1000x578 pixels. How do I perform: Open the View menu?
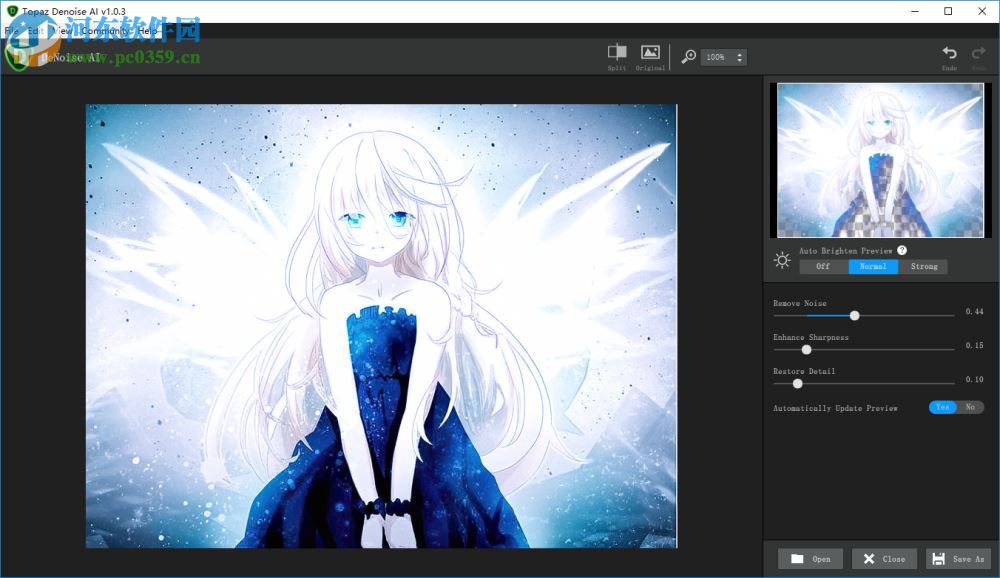62,31
